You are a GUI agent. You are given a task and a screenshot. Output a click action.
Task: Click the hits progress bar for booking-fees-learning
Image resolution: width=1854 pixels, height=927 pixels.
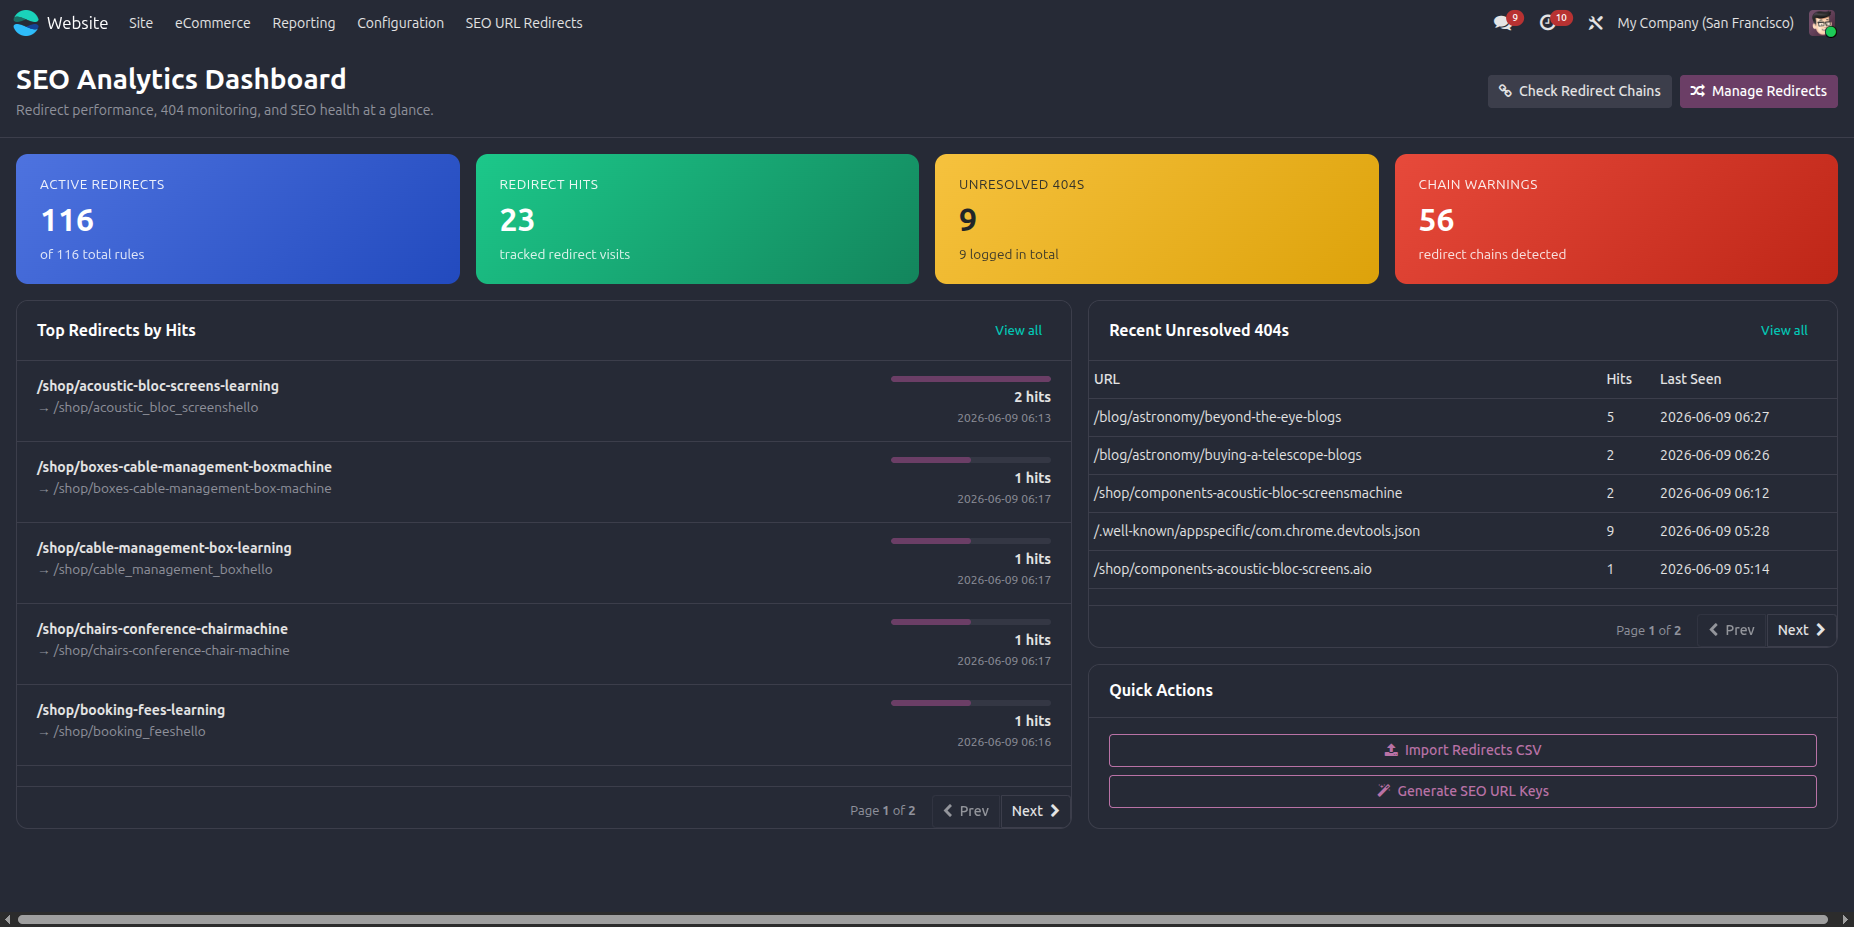(971, 703)
